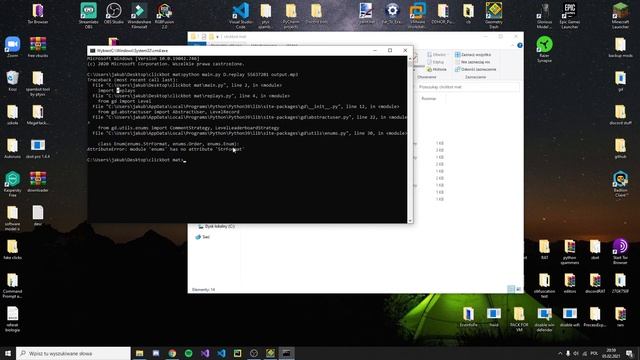Select the Zoom desktop shortcut
Screen dimensions: 640x360
click(x=13, y=47)
